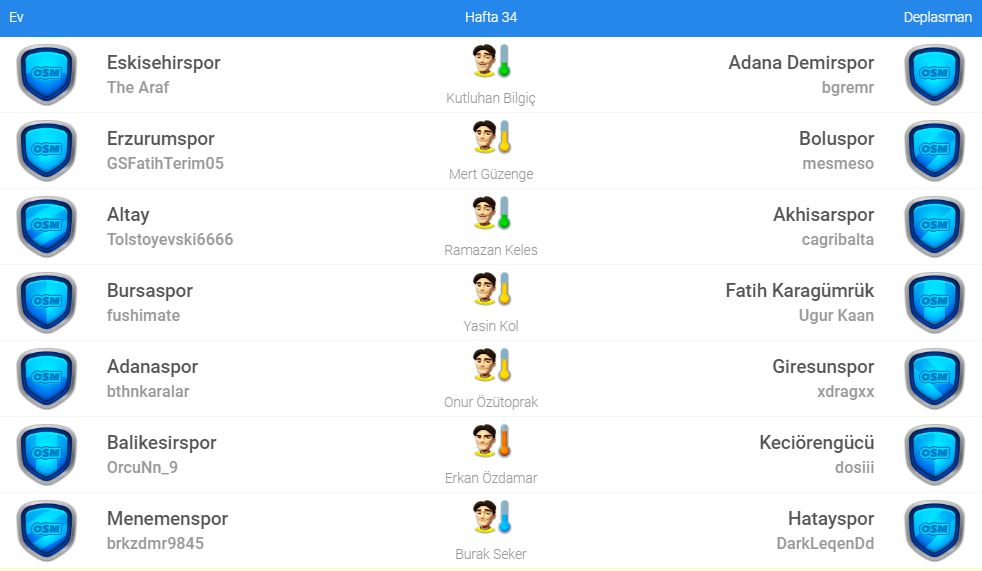The width and height of the screenshot is (982, 571).
Task: Open manager profile DarkLeqenDd
Action: point(825,544)
